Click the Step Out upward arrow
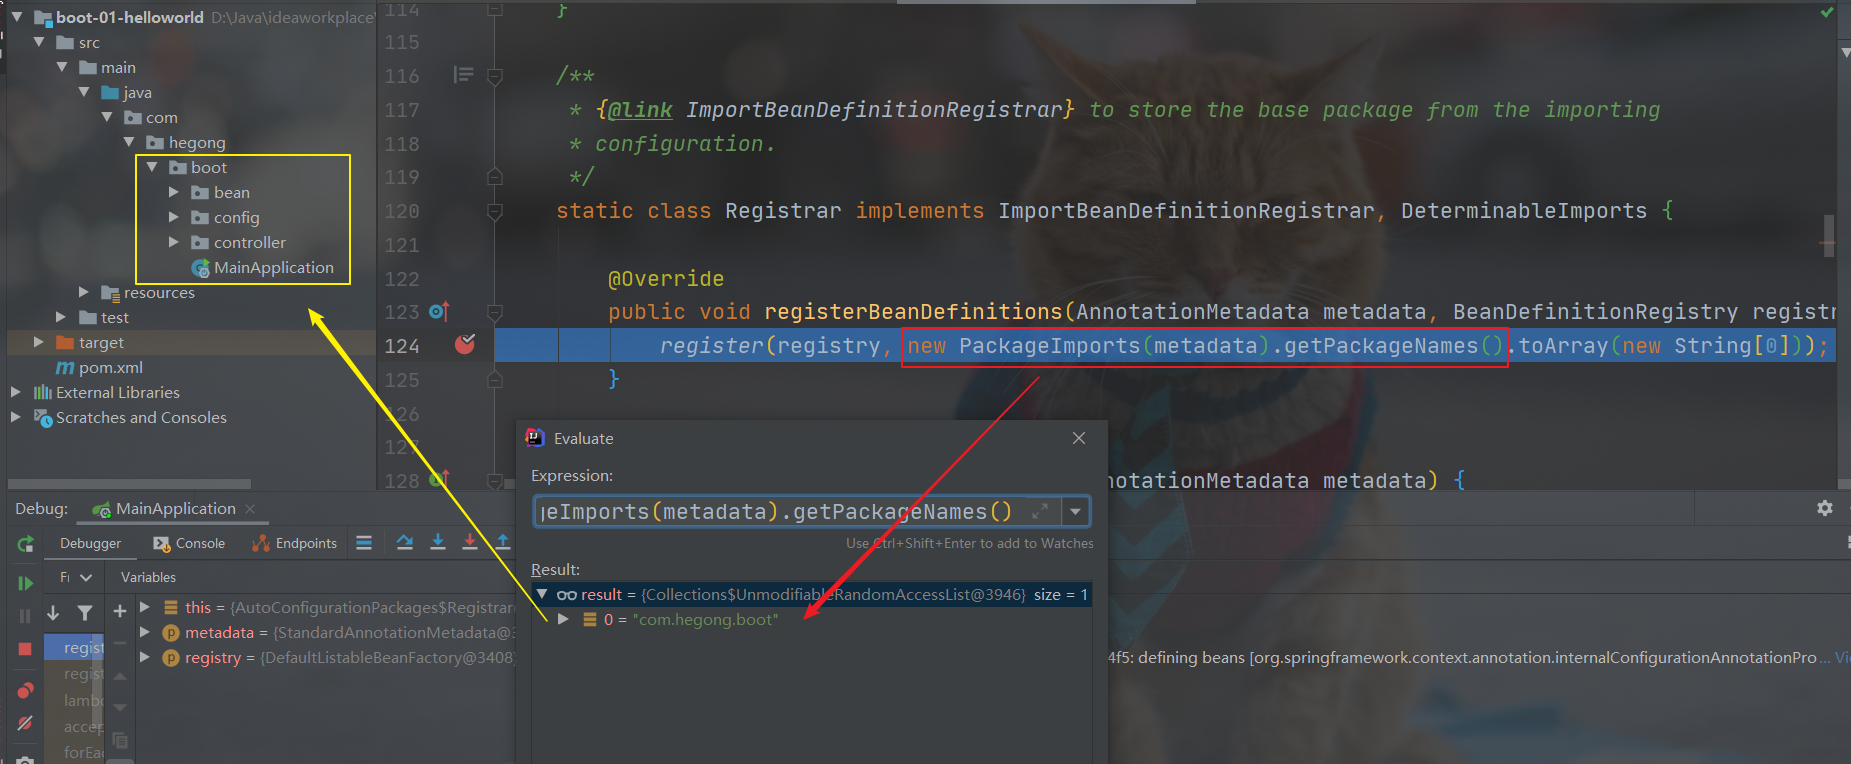Viewport: 1851px width, 764px height. pos(503,543)
